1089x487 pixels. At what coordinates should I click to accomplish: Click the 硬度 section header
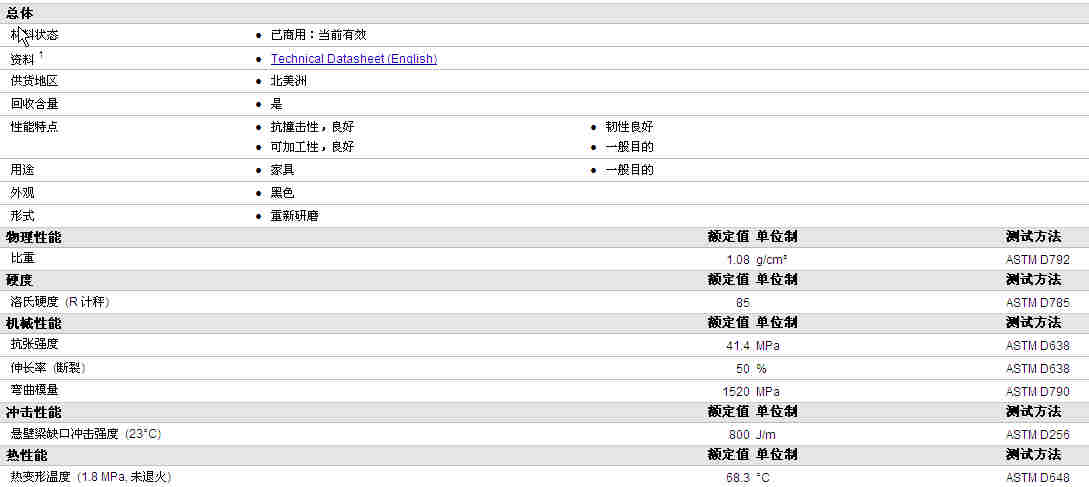click(x=19, y=280)
